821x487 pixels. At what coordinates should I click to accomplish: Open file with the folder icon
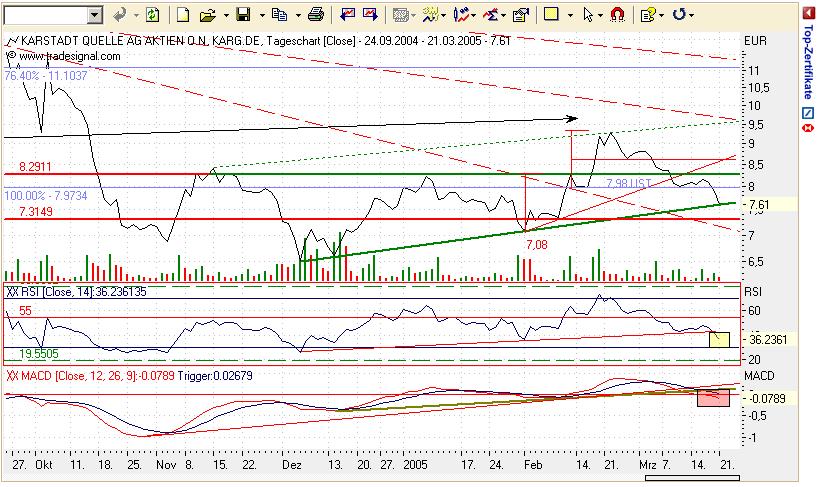(x=209, y=15)
